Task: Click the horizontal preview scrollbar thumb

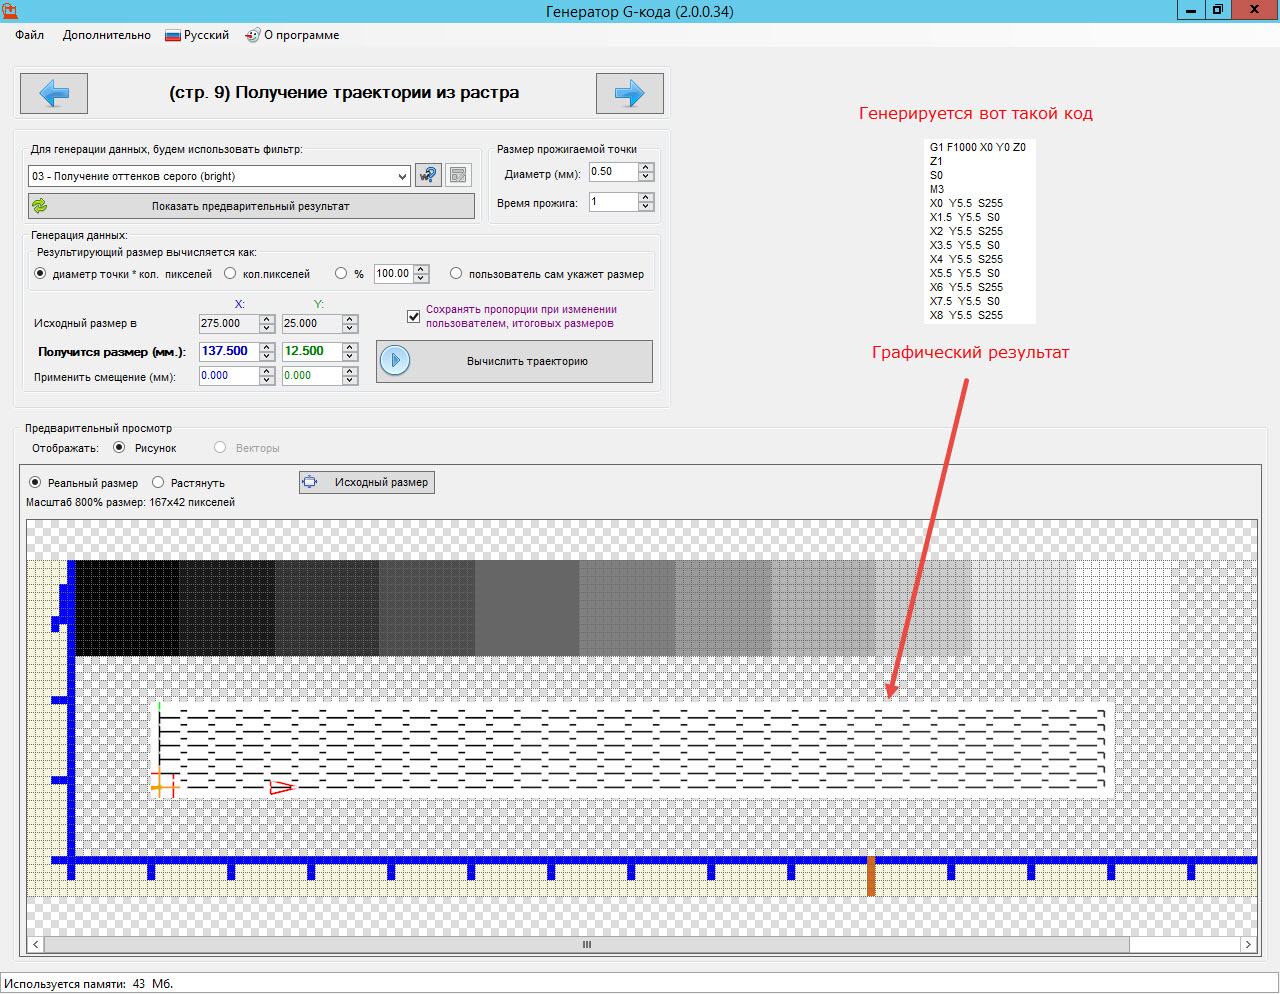Action: (x=587, y=944)
